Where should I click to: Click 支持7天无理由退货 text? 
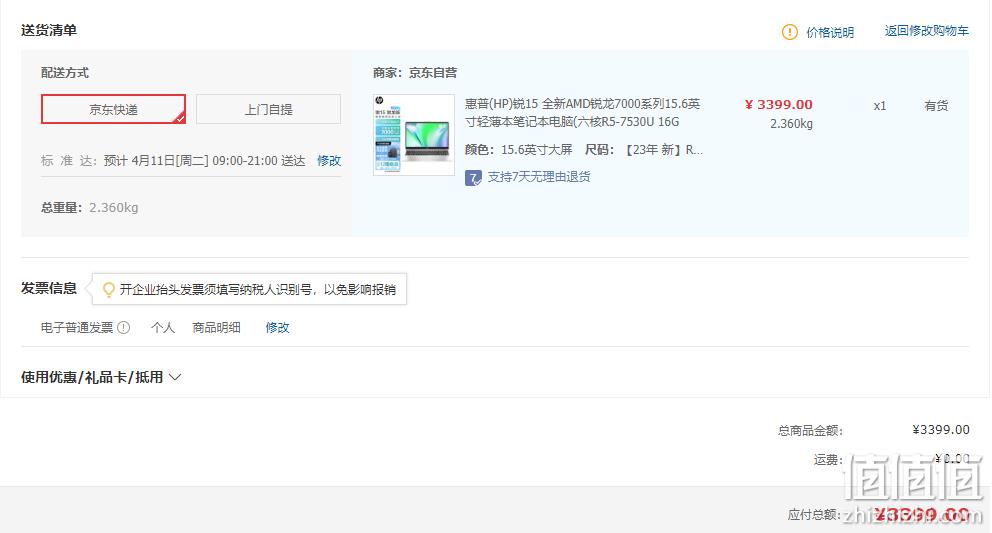pos(538,177)
